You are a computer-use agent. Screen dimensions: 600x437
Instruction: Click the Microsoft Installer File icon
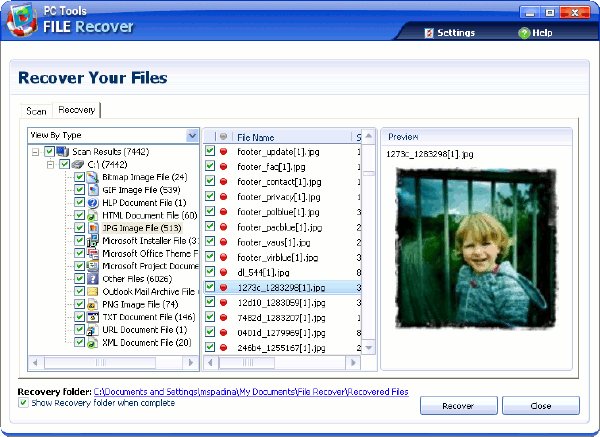(93, 241)
